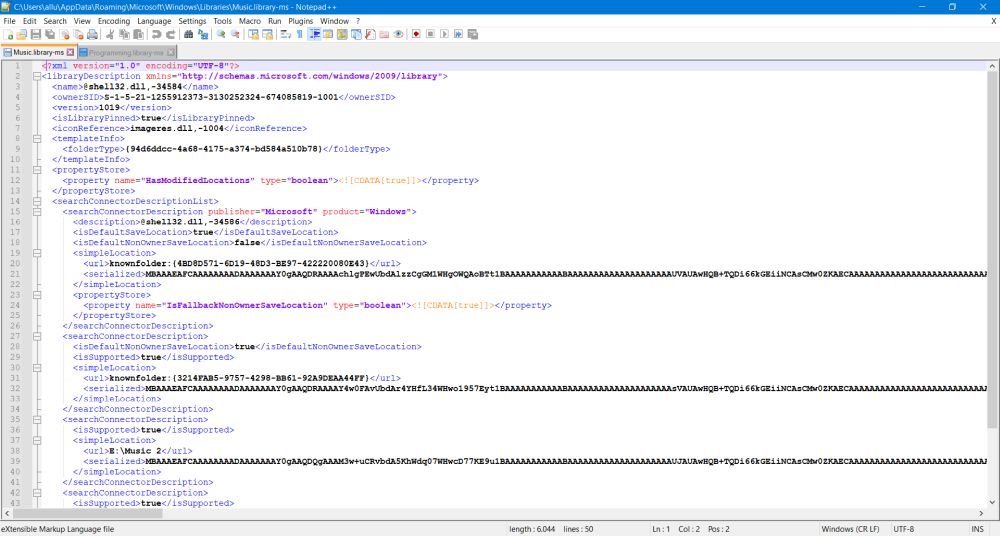
Task: Print the document using the printer icon
Action: 92,34
